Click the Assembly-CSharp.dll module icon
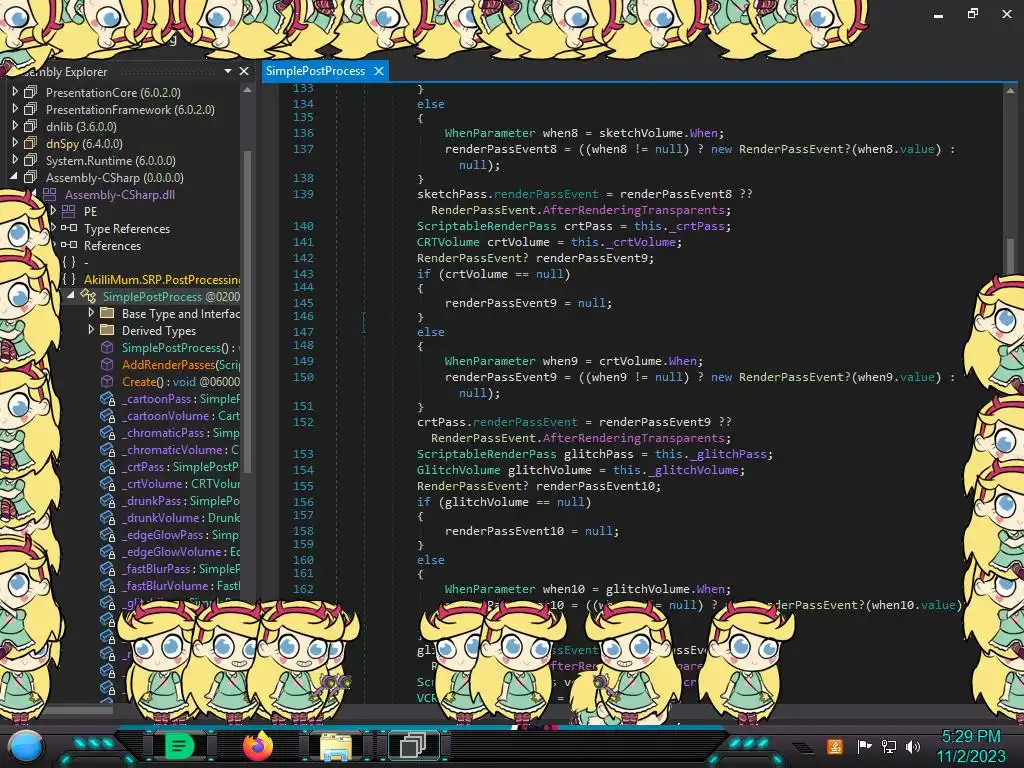The image size is (1024, 768). coord(50,194)
